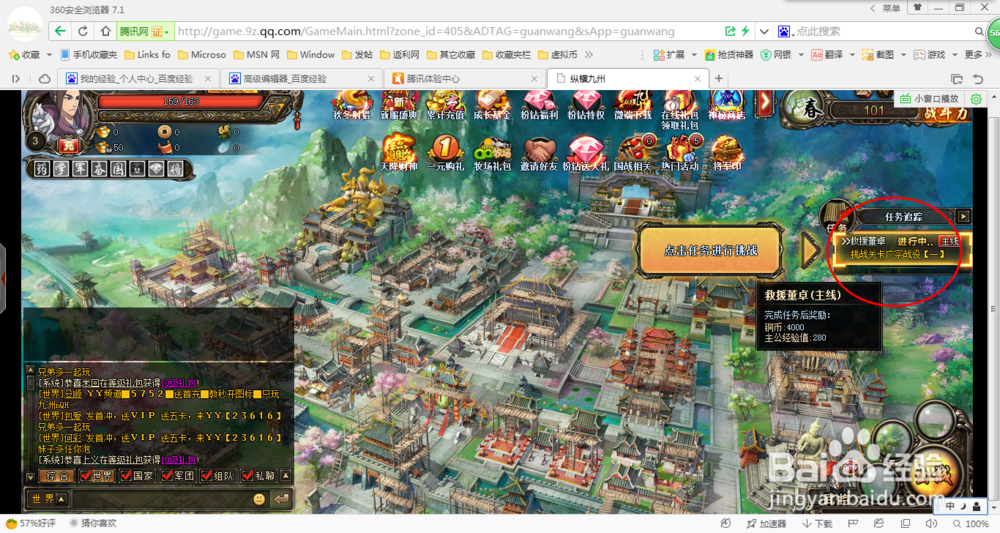Open the 新服盛典 event icon
This screenshot has height=533, width=1000.
(399, 106)
